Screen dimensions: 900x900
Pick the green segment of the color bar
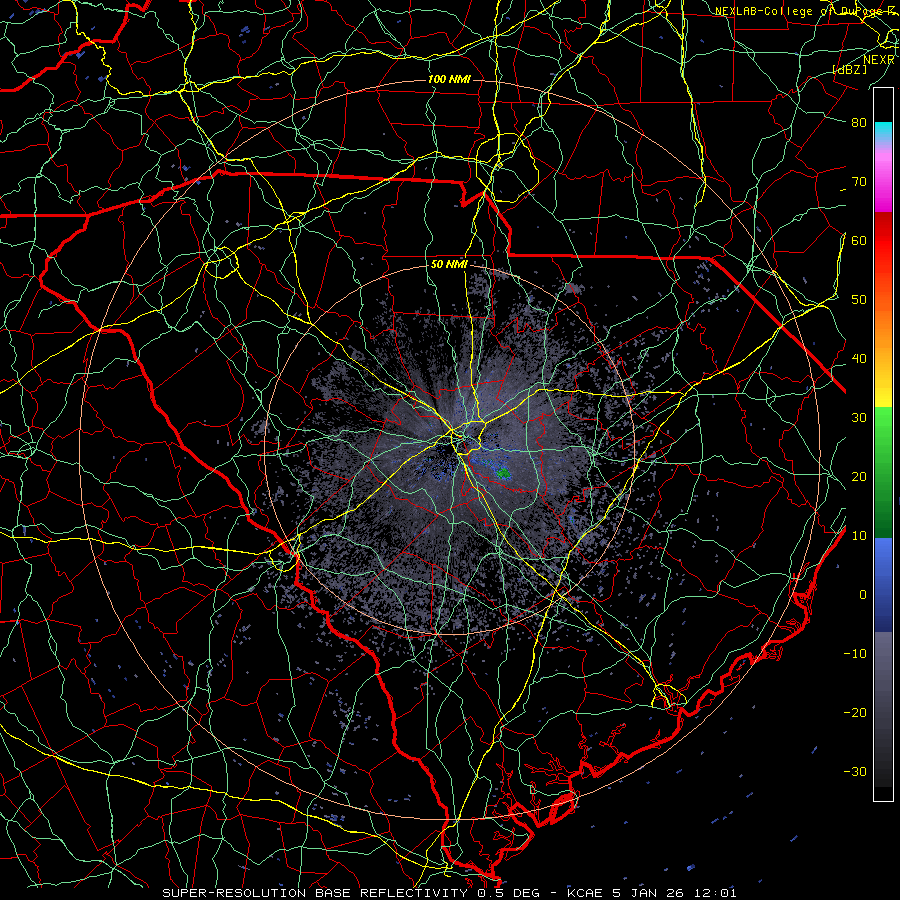(883, 472)
